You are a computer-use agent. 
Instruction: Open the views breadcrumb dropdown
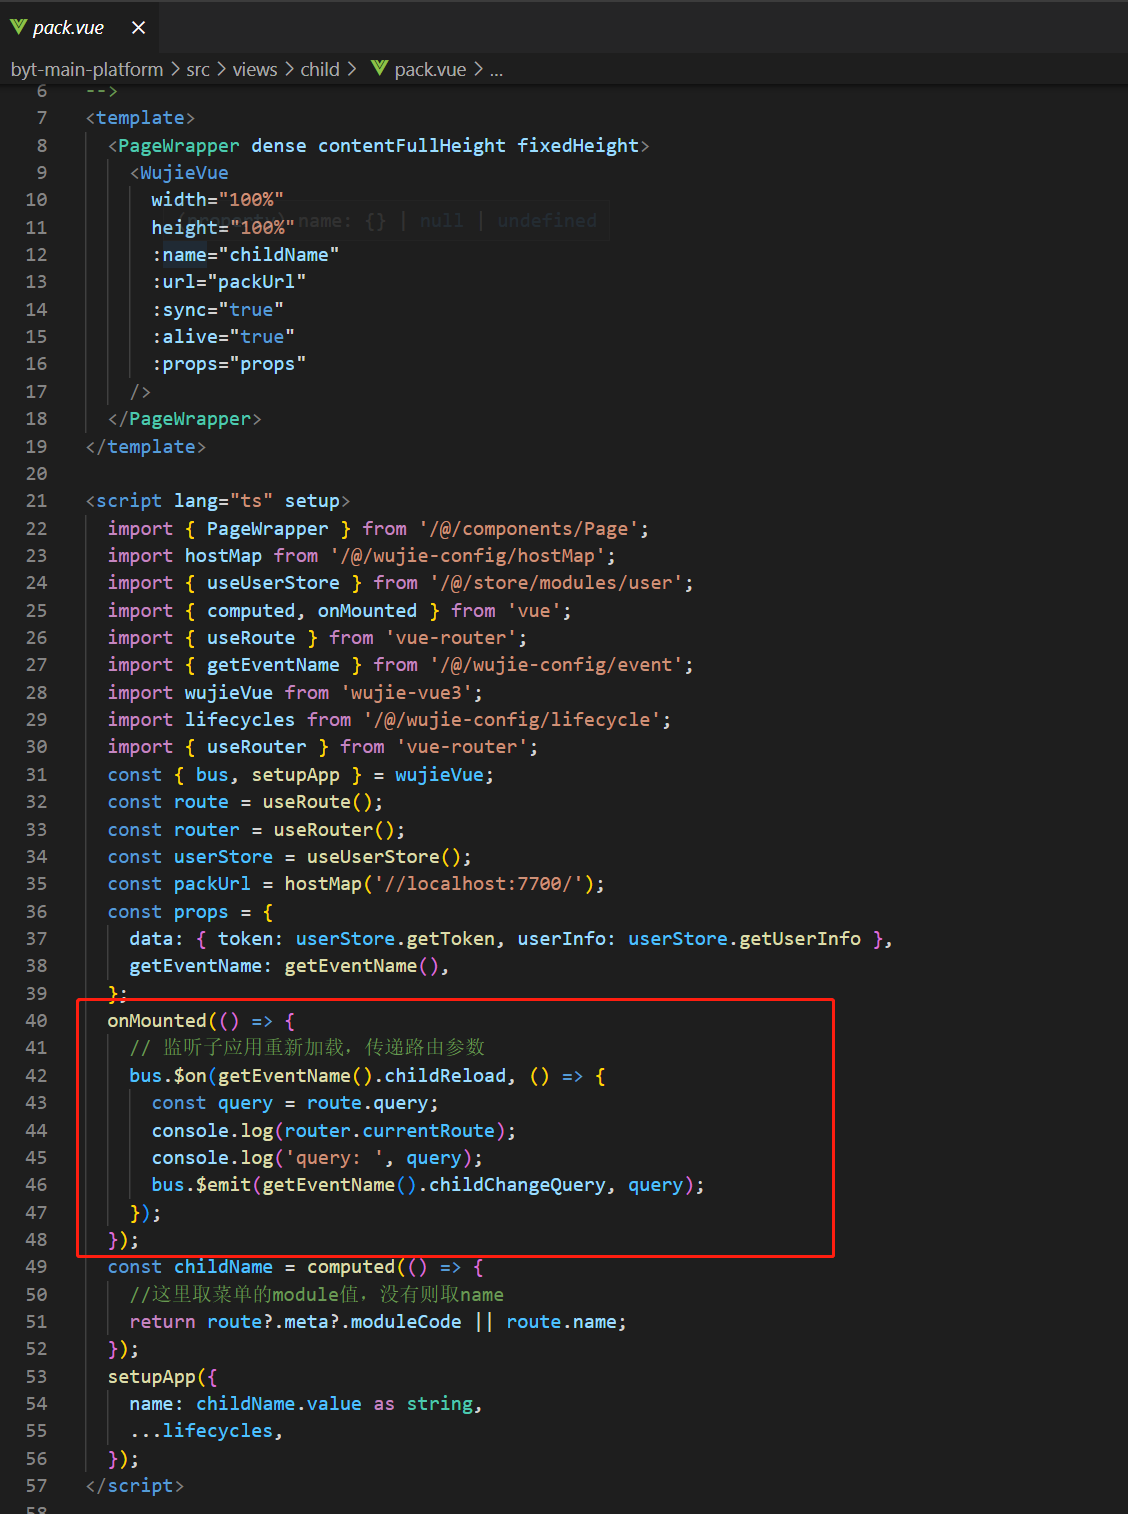point(255,68)
